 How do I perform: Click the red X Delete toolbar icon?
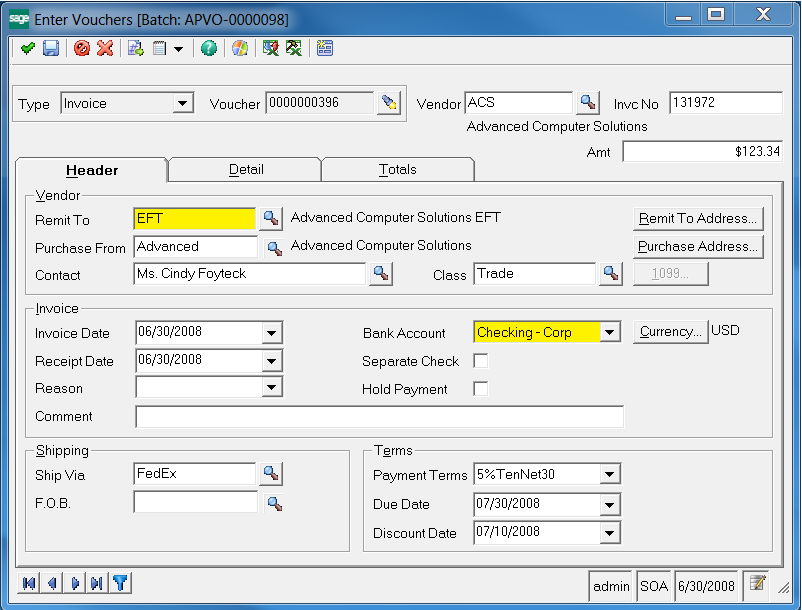104,48
